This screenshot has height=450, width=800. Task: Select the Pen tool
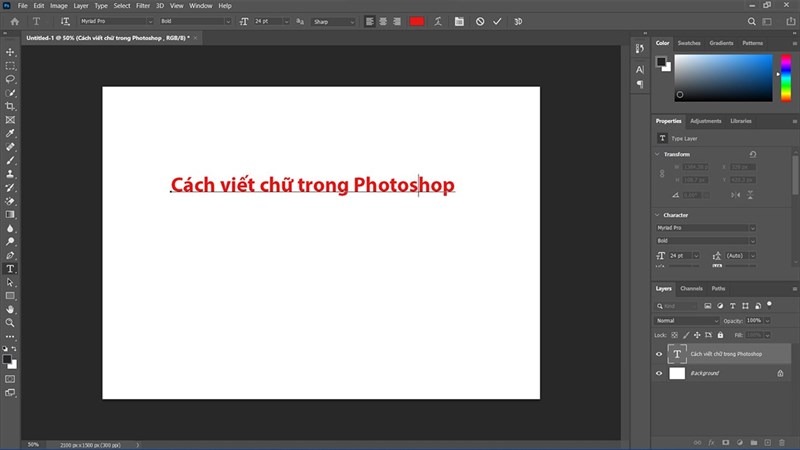(x=10, y=255)
